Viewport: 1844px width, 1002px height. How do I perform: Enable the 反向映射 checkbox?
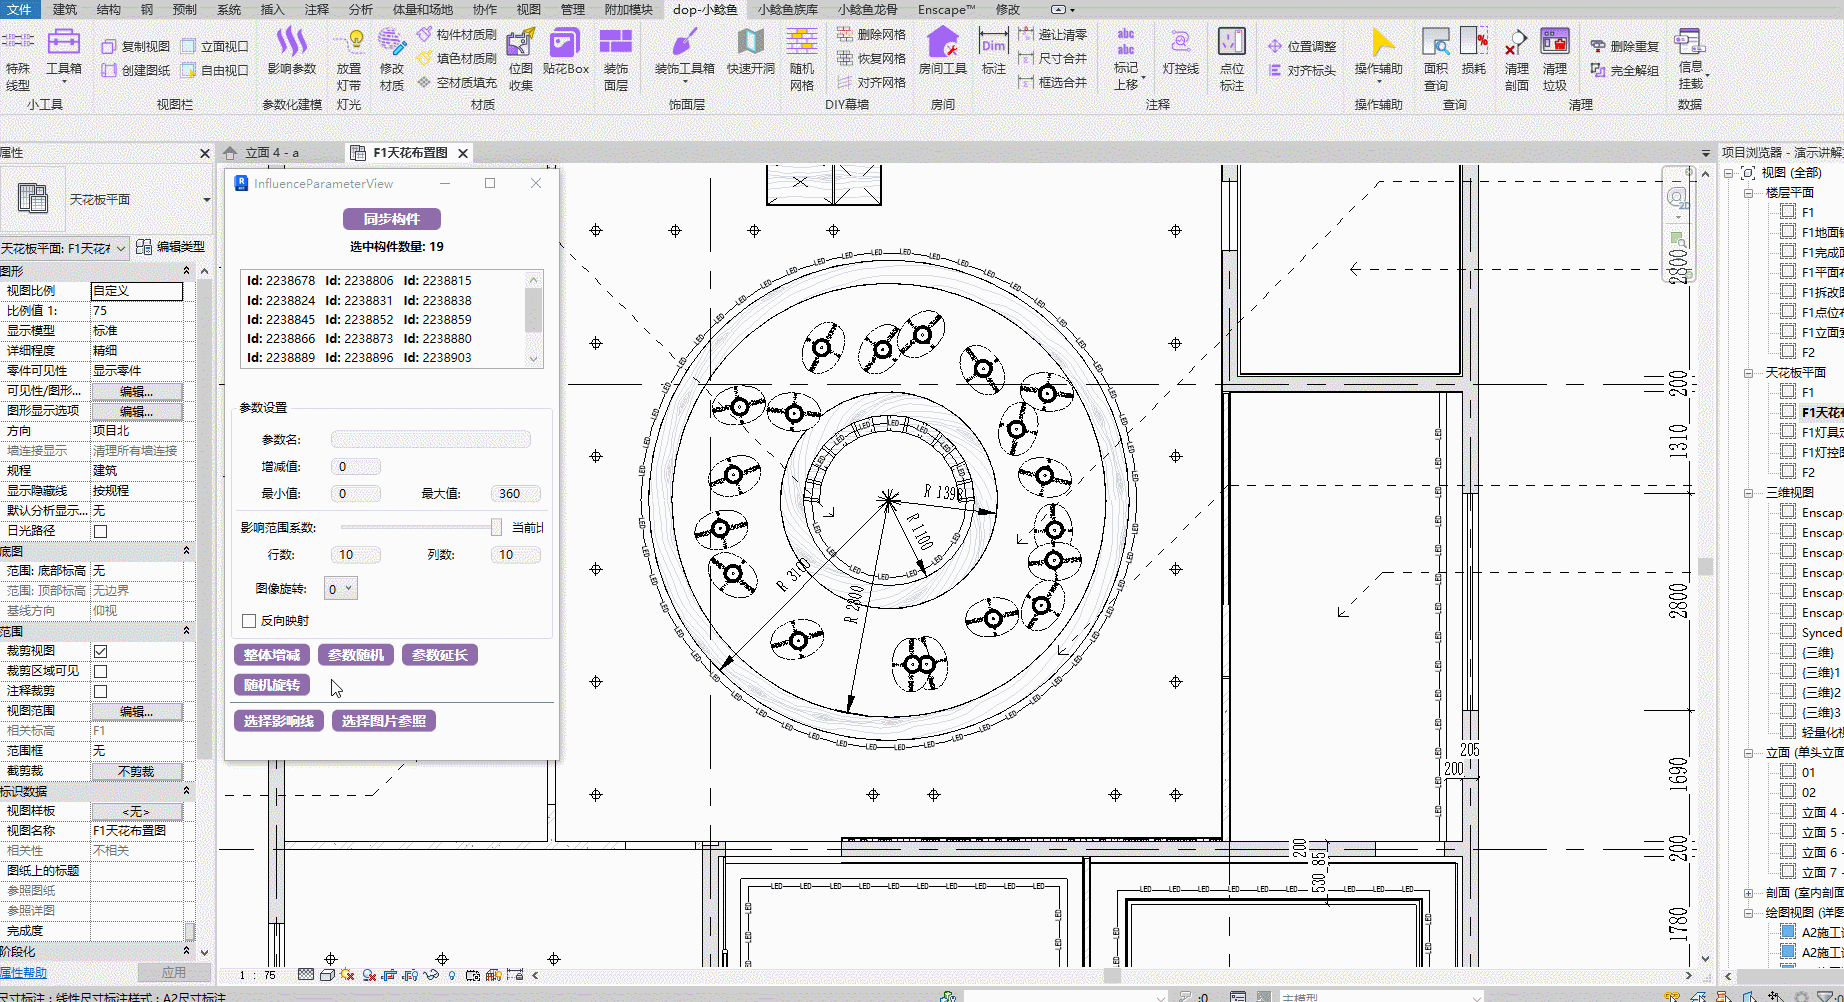point(250,621)
